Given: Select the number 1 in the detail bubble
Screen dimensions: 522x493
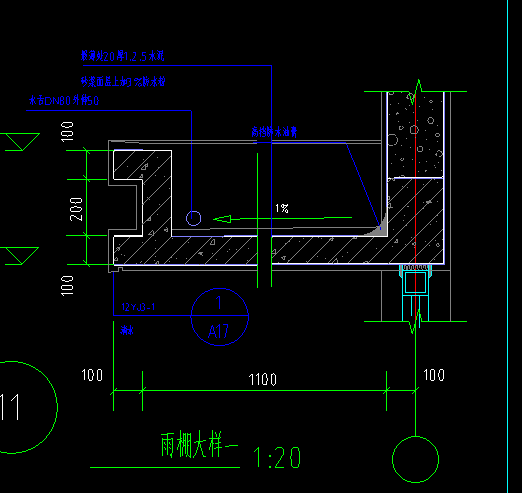Looking at the screenshot, I should click(219, 303).
